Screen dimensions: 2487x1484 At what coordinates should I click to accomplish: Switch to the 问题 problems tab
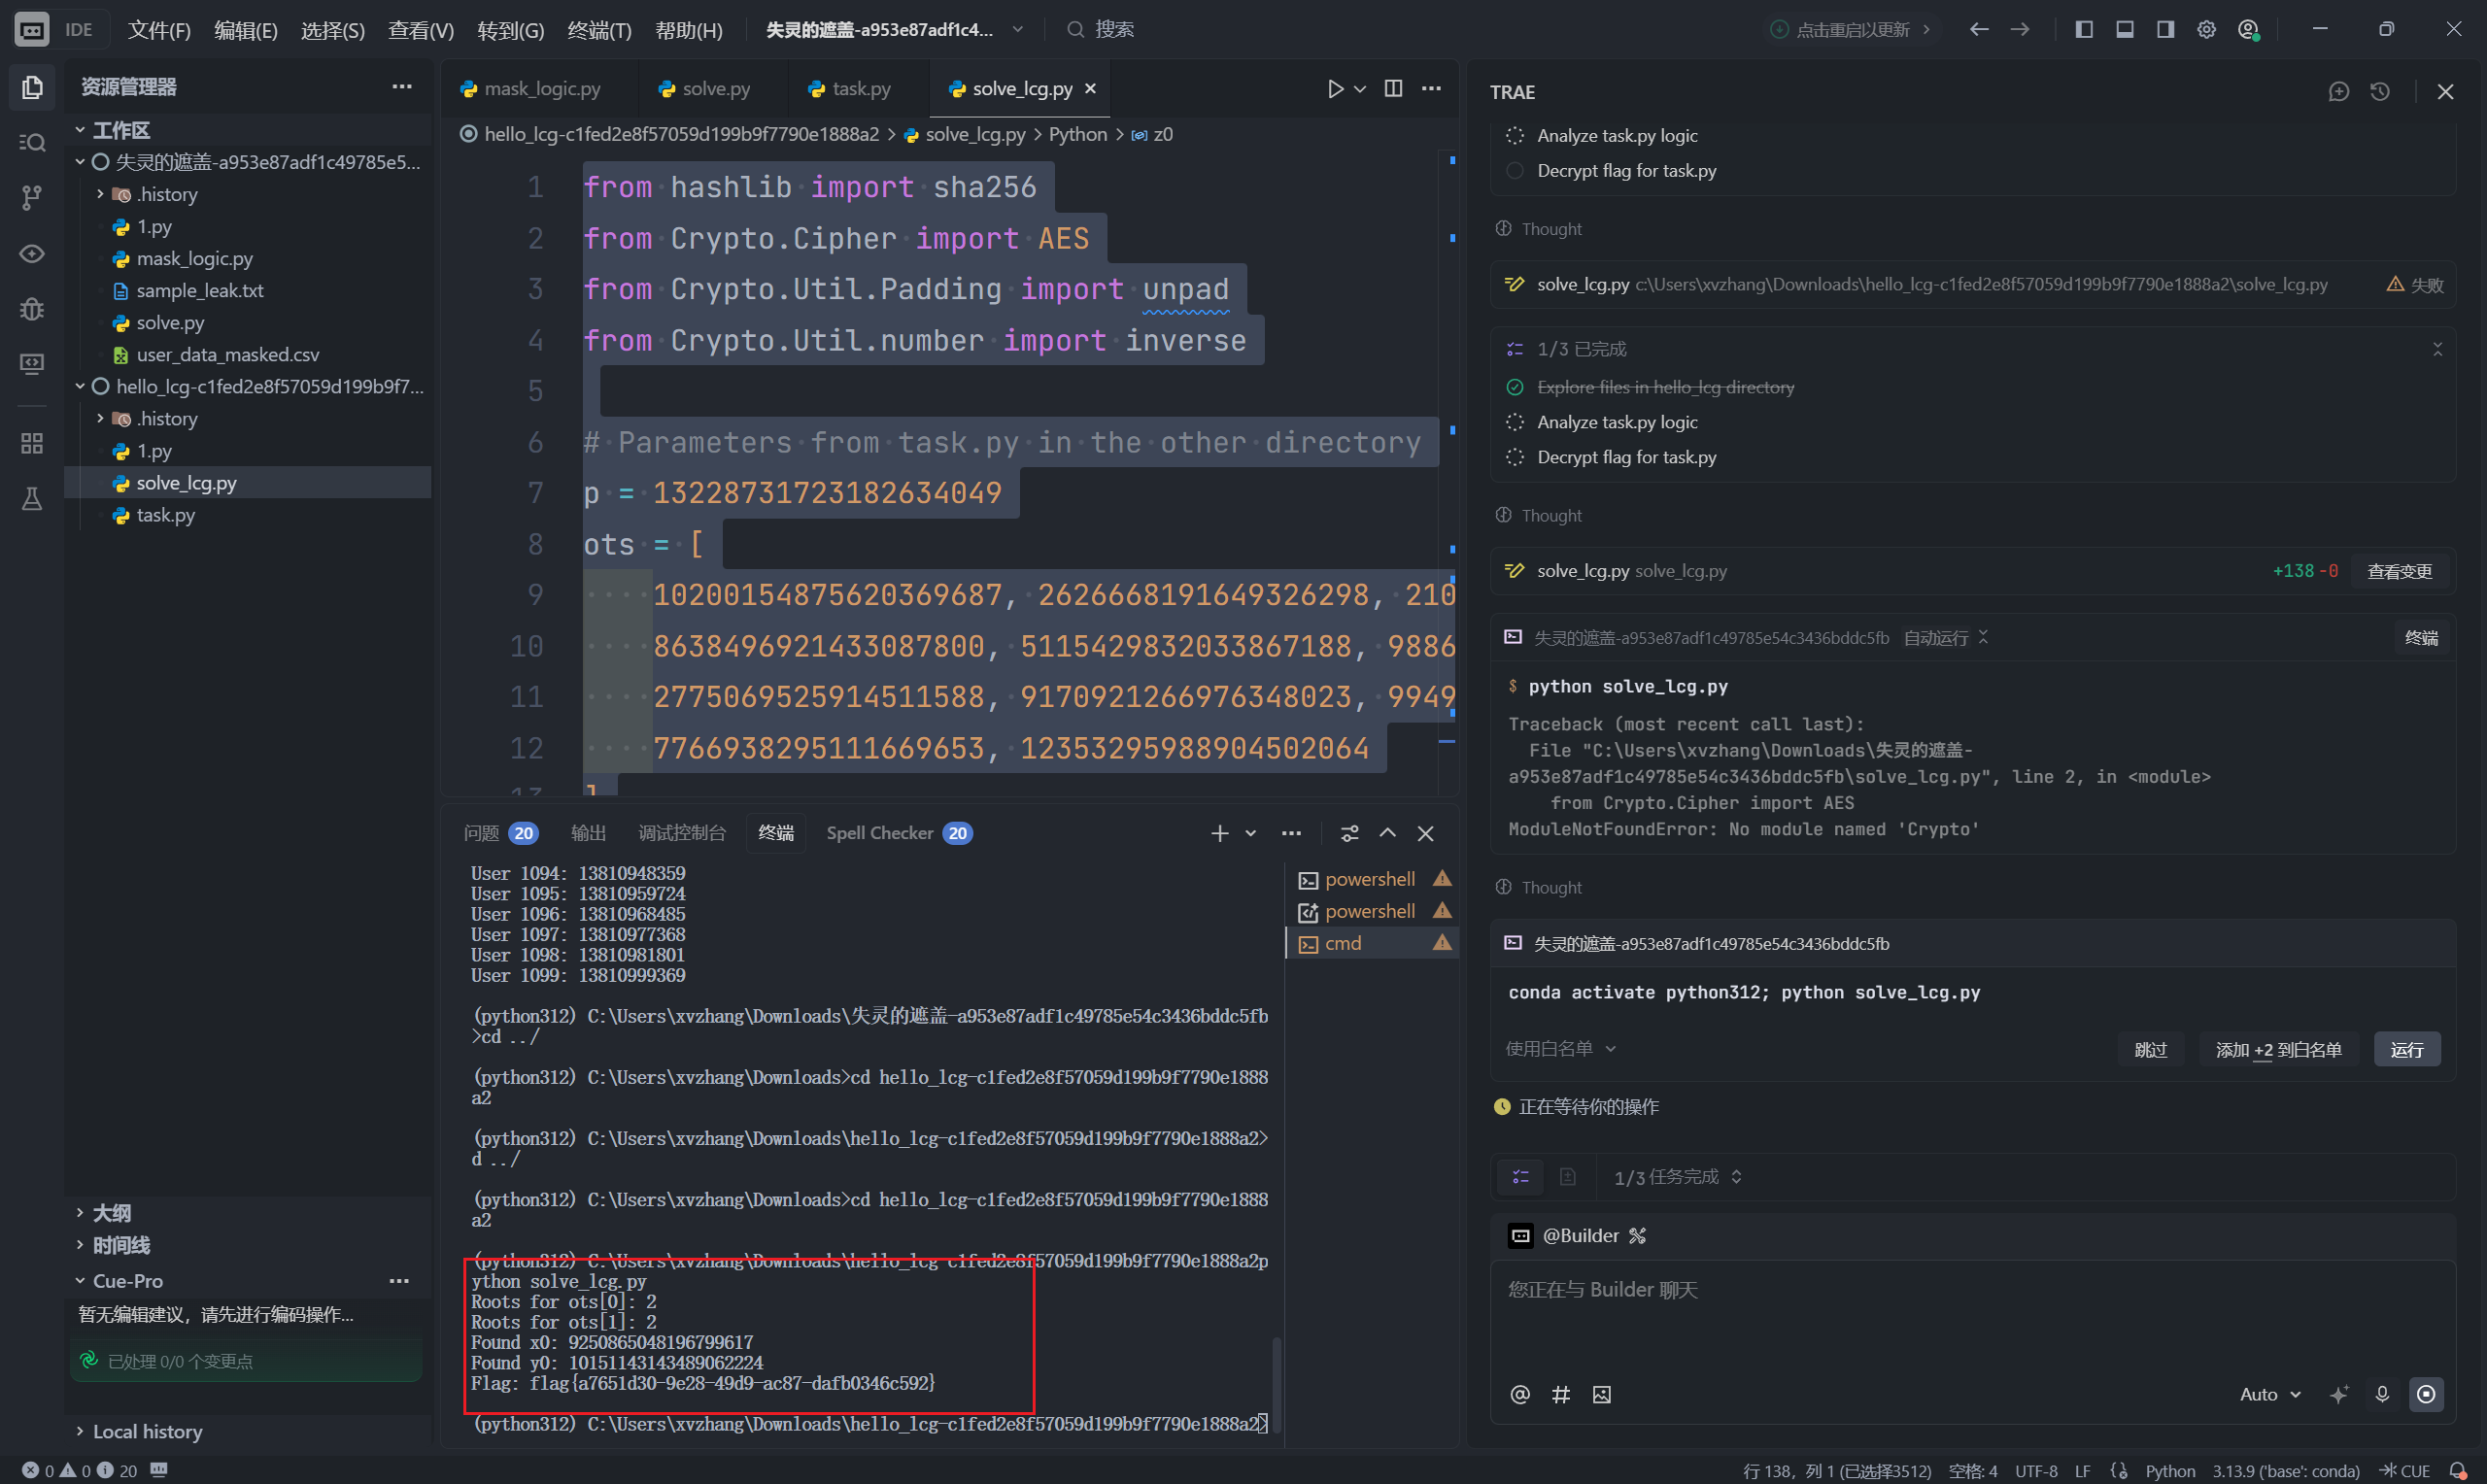[501, 833]
